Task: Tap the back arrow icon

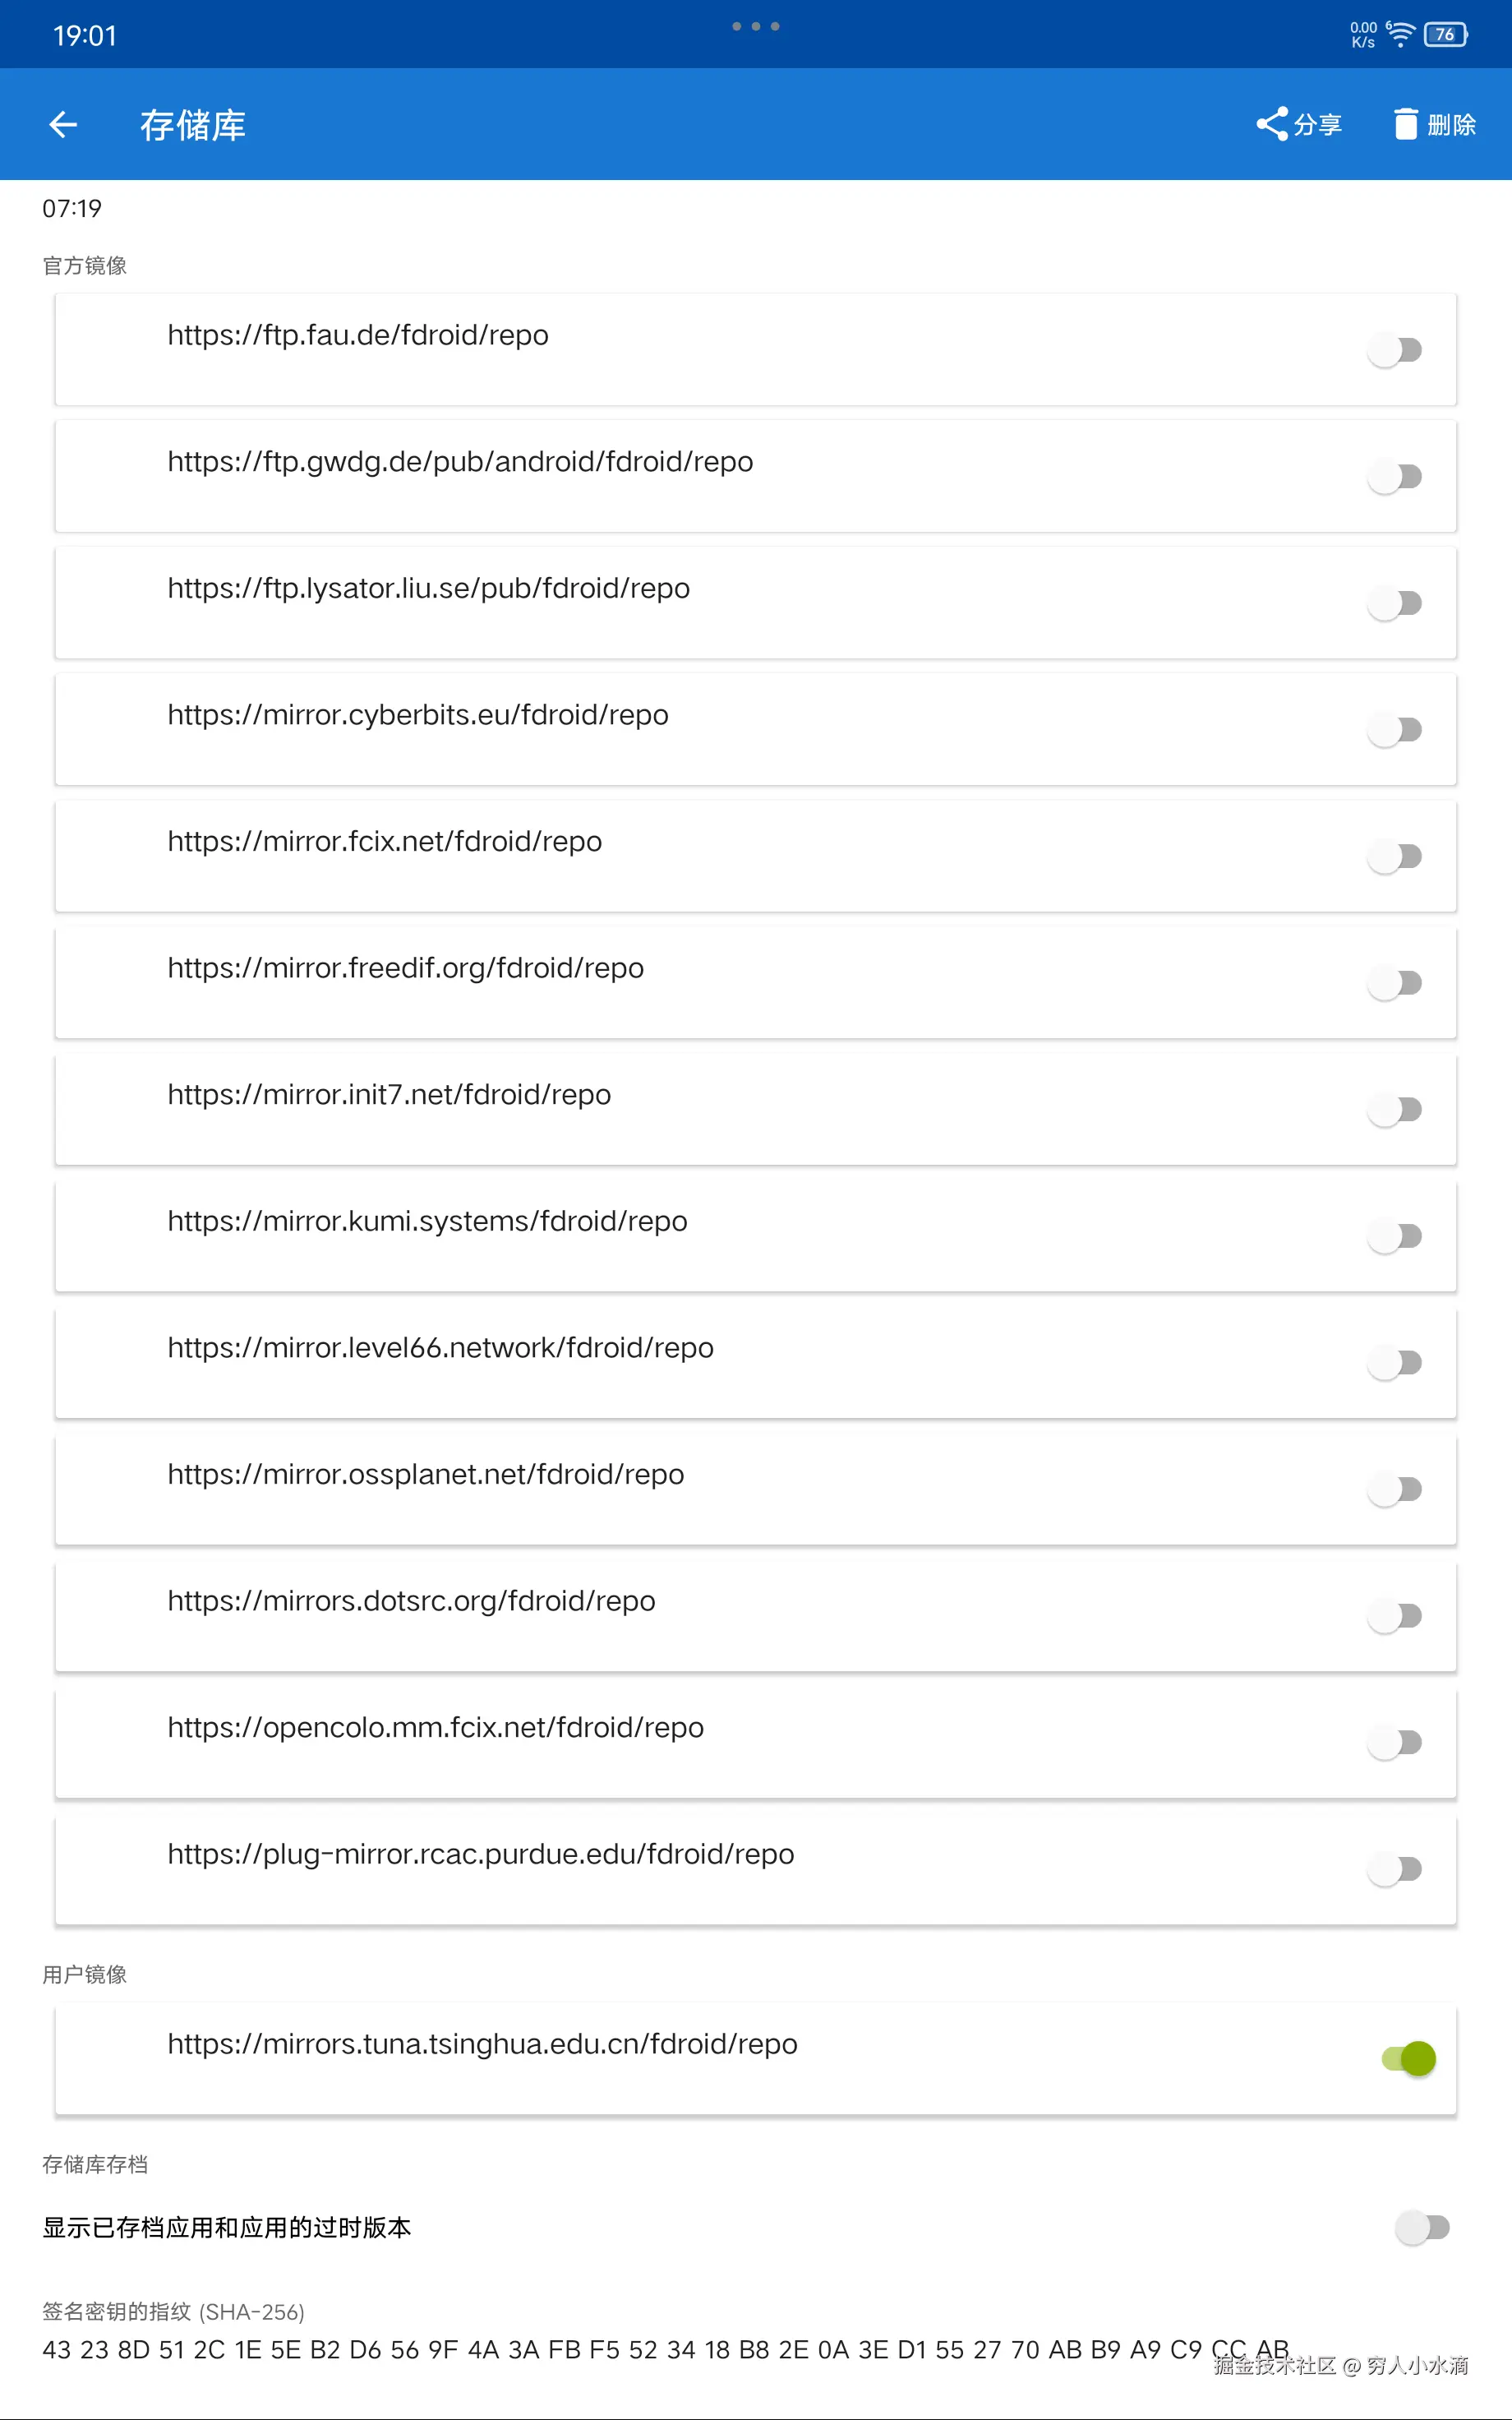Action: point(63,124)
